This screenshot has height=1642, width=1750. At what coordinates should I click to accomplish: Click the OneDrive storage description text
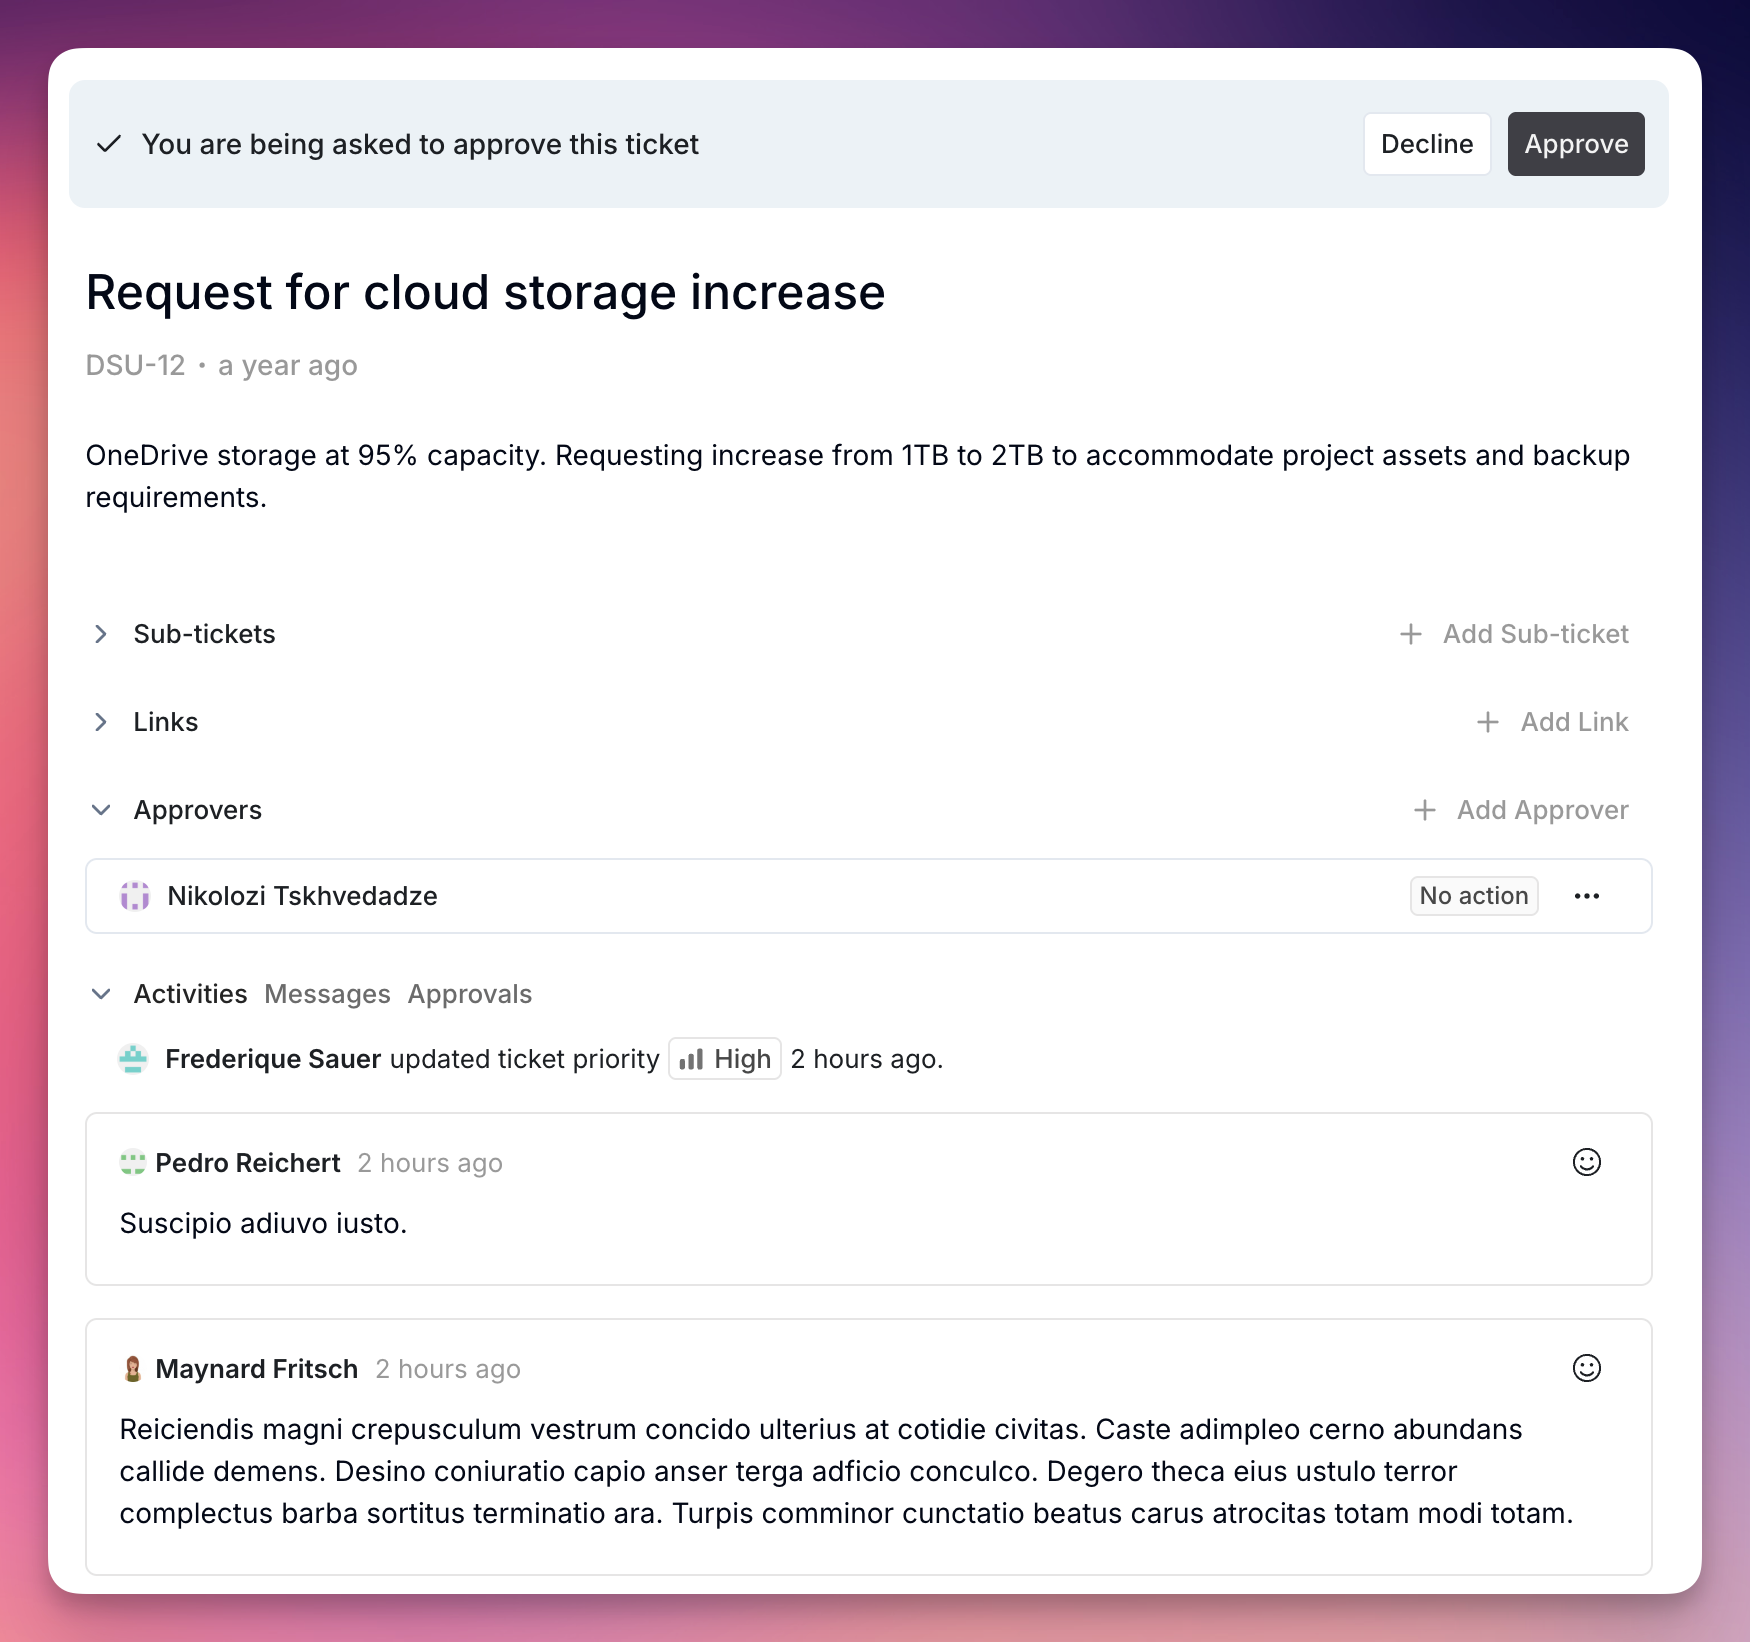(858, 476)
